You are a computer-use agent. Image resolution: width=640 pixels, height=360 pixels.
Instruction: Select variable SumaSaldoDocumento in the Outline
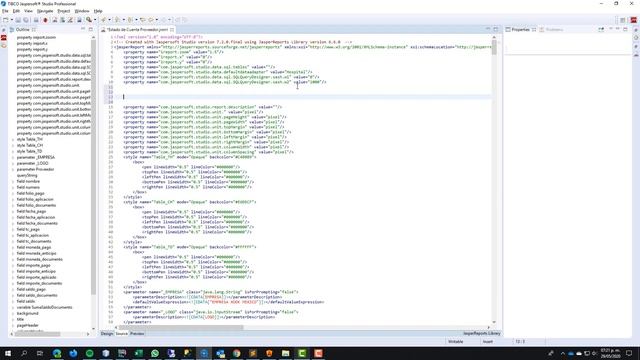tap(44, 307)
